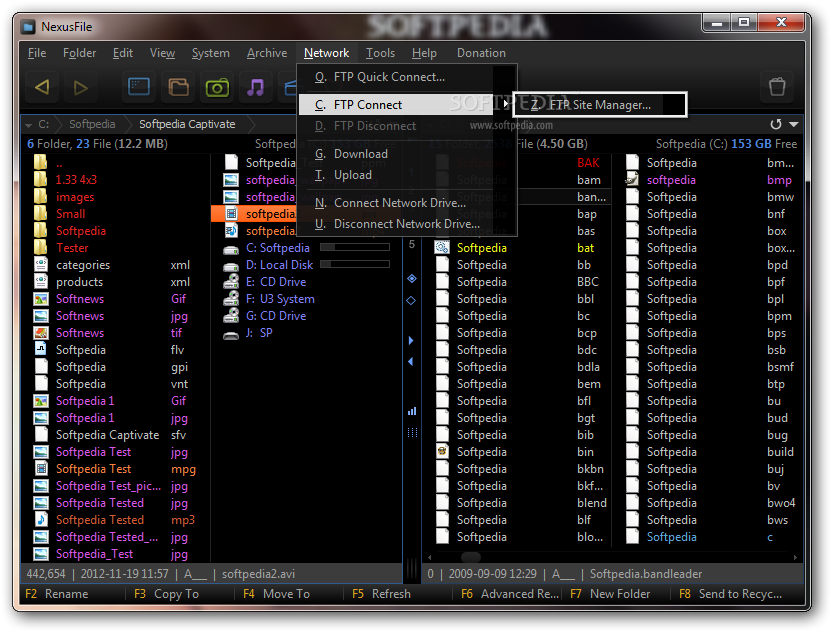The width and height of the screenshot is (832, 632).
Task: Expand the FTP Connect submenu arrow
Action: click(x=506, y=104)
